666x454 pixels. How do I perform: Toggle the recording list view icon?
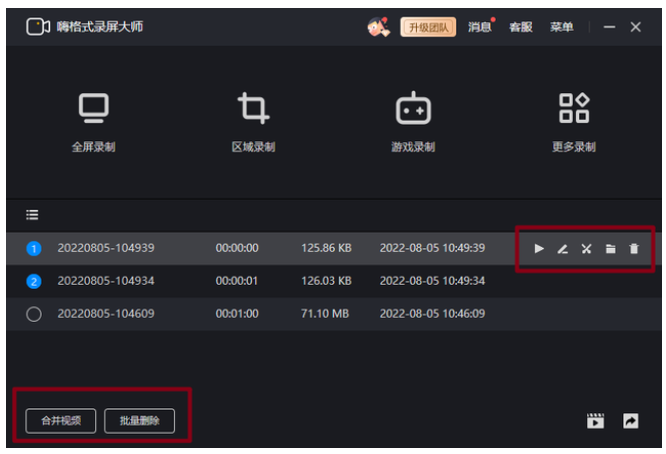[32, 214]
